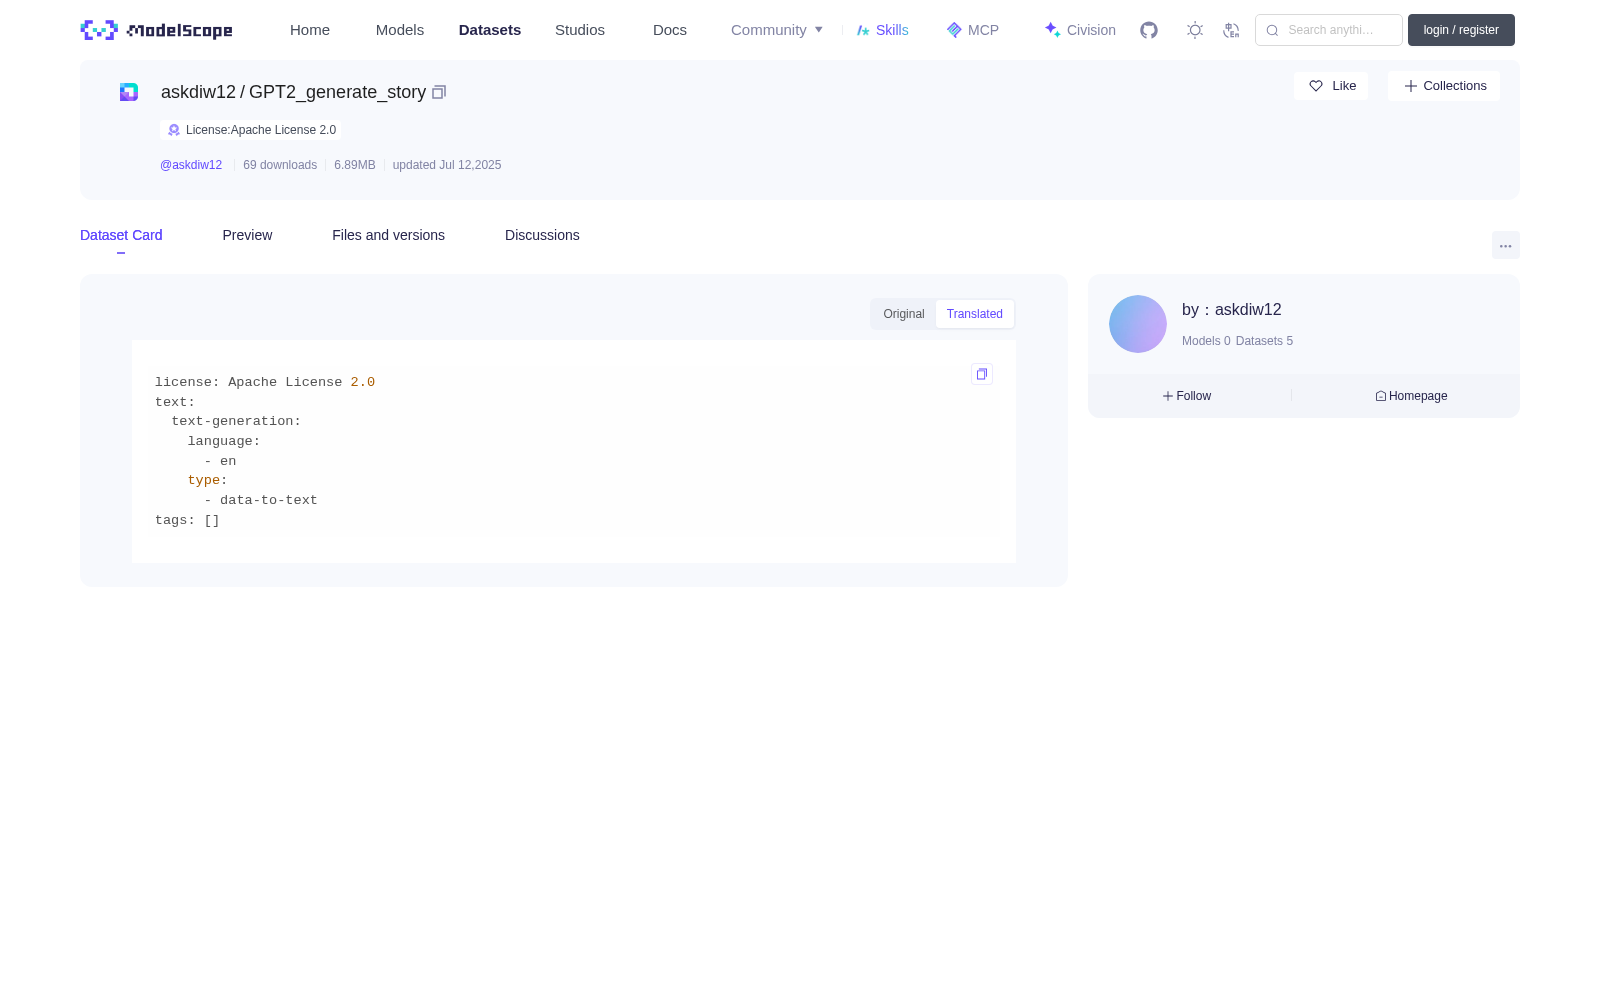
Task: Click 'license: Apache License 2.0' code line
Action: click(x=265, y=382)
